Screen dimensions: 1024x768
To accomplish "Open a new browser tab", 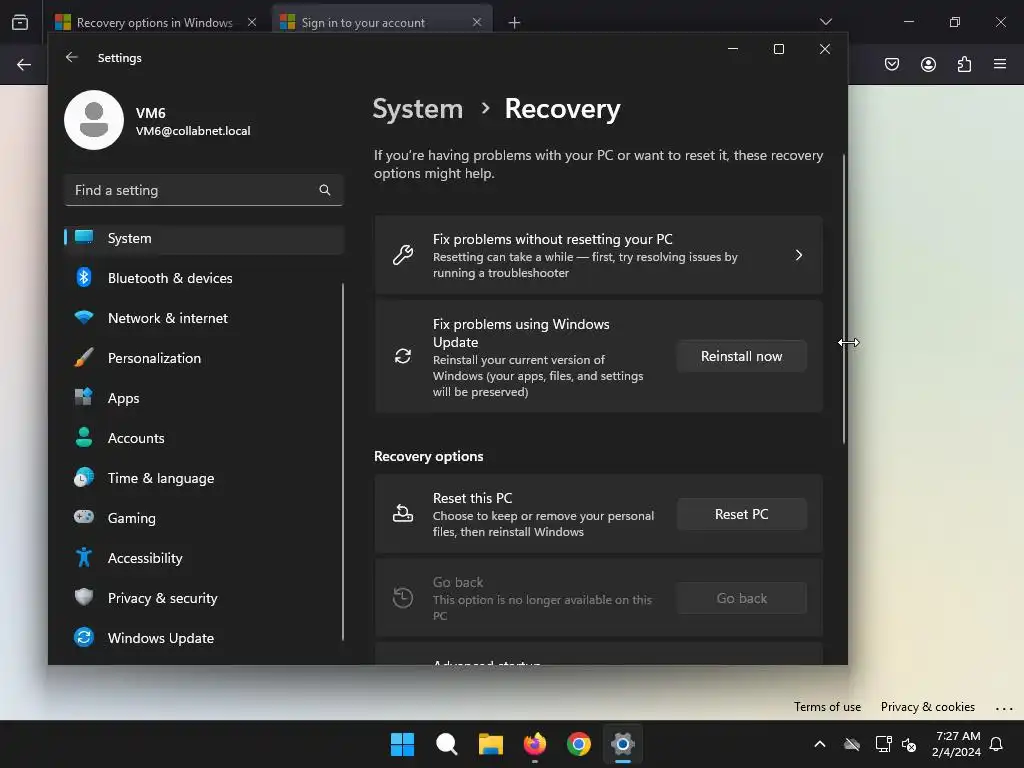I will pyautogui.click(x=515, y=23).
